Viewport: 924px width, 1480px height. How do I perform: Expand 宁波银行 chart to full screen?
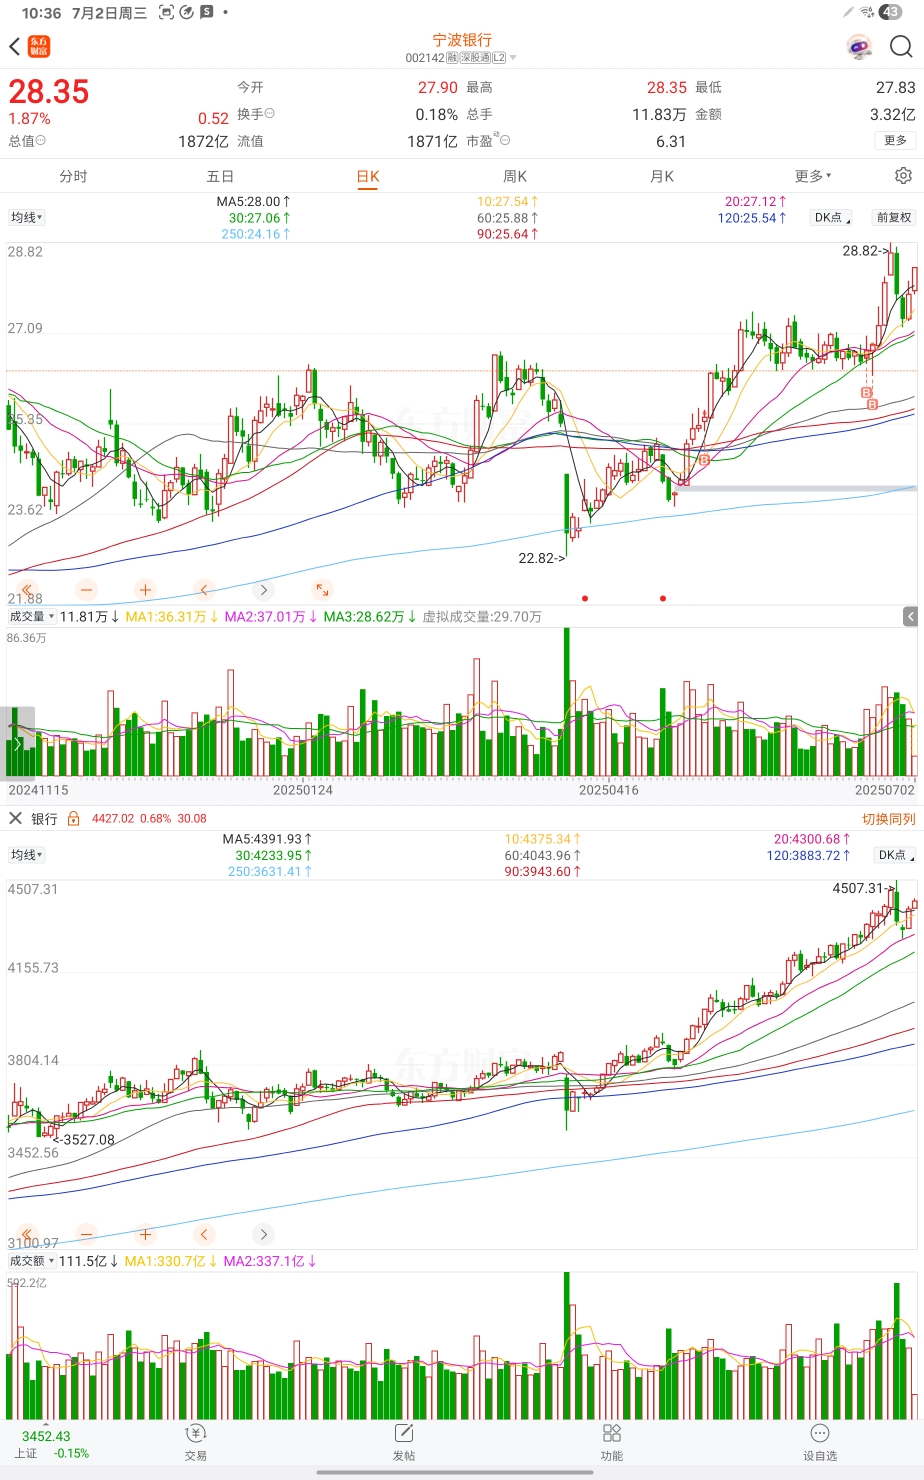pyautogui.click(x=322, y=589)
